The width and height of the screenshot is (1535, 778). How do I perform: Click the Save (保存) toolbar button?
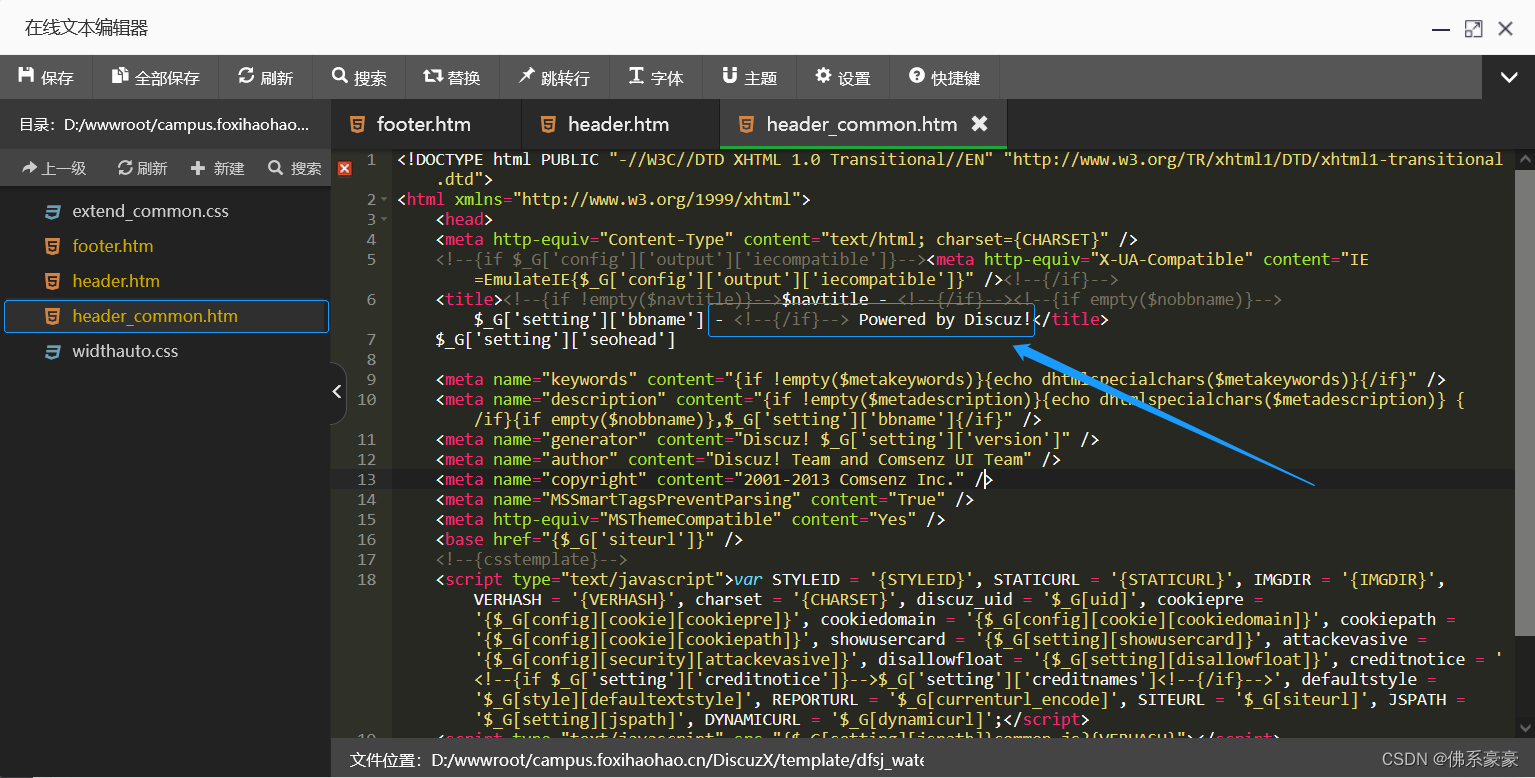coord(46,77)
